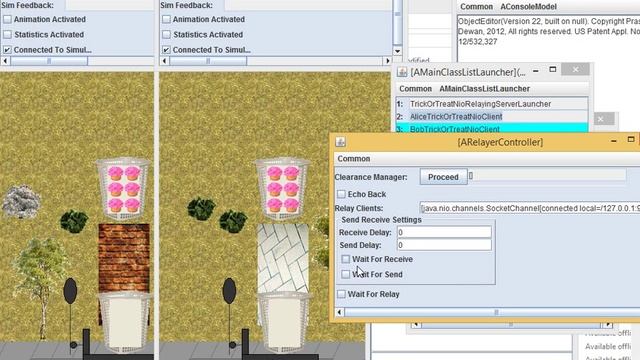Maximize the ARelayerController window
Image resolution: width=640 pixels, height=360 pixels.
click(x=631, y=140)
